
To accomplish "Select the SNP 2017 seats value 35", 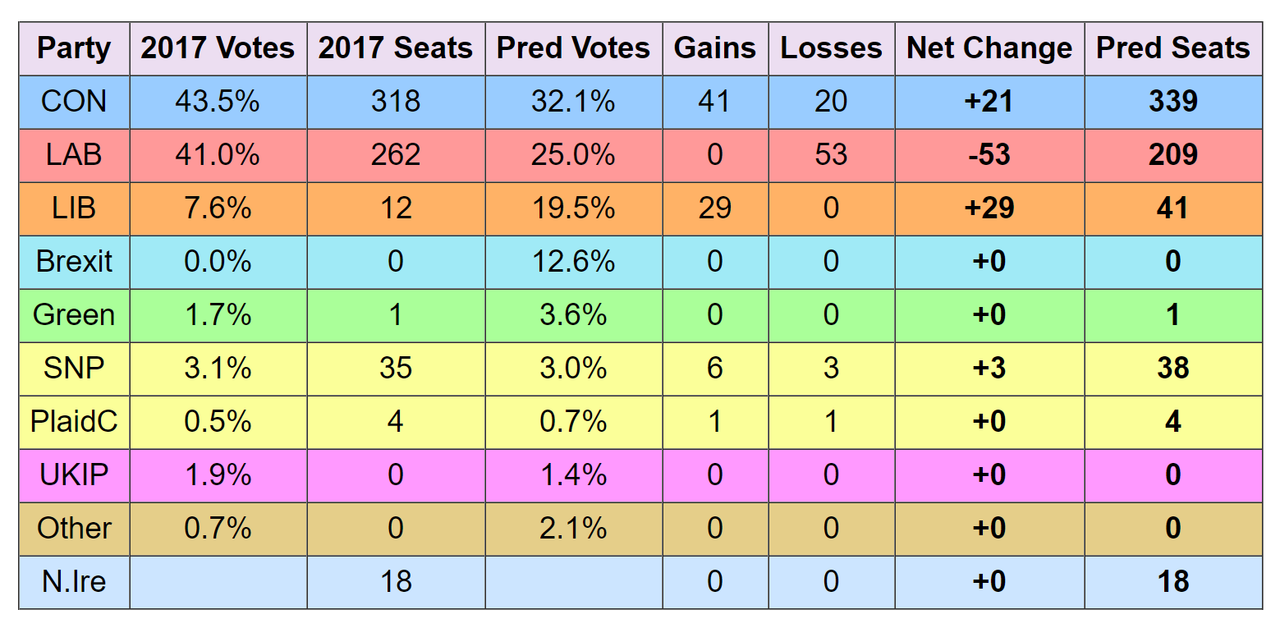I will (396, 368).
